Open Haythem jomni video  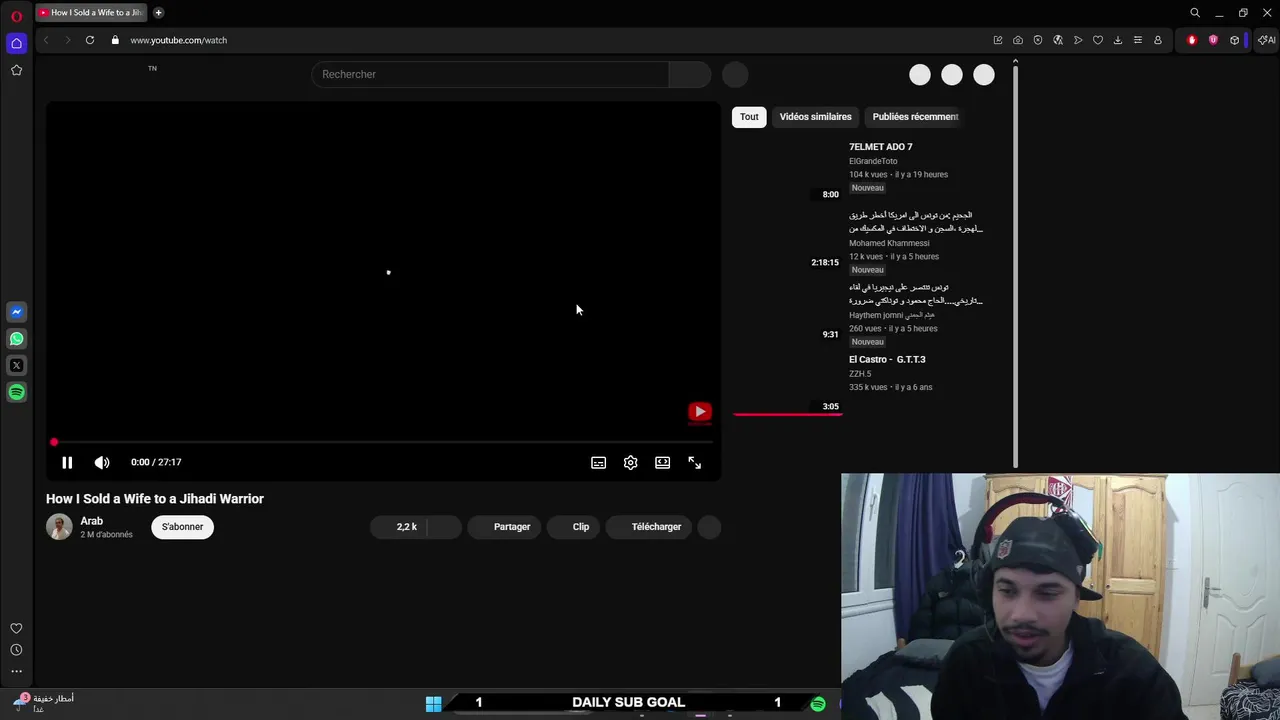(x=916, y=294)
